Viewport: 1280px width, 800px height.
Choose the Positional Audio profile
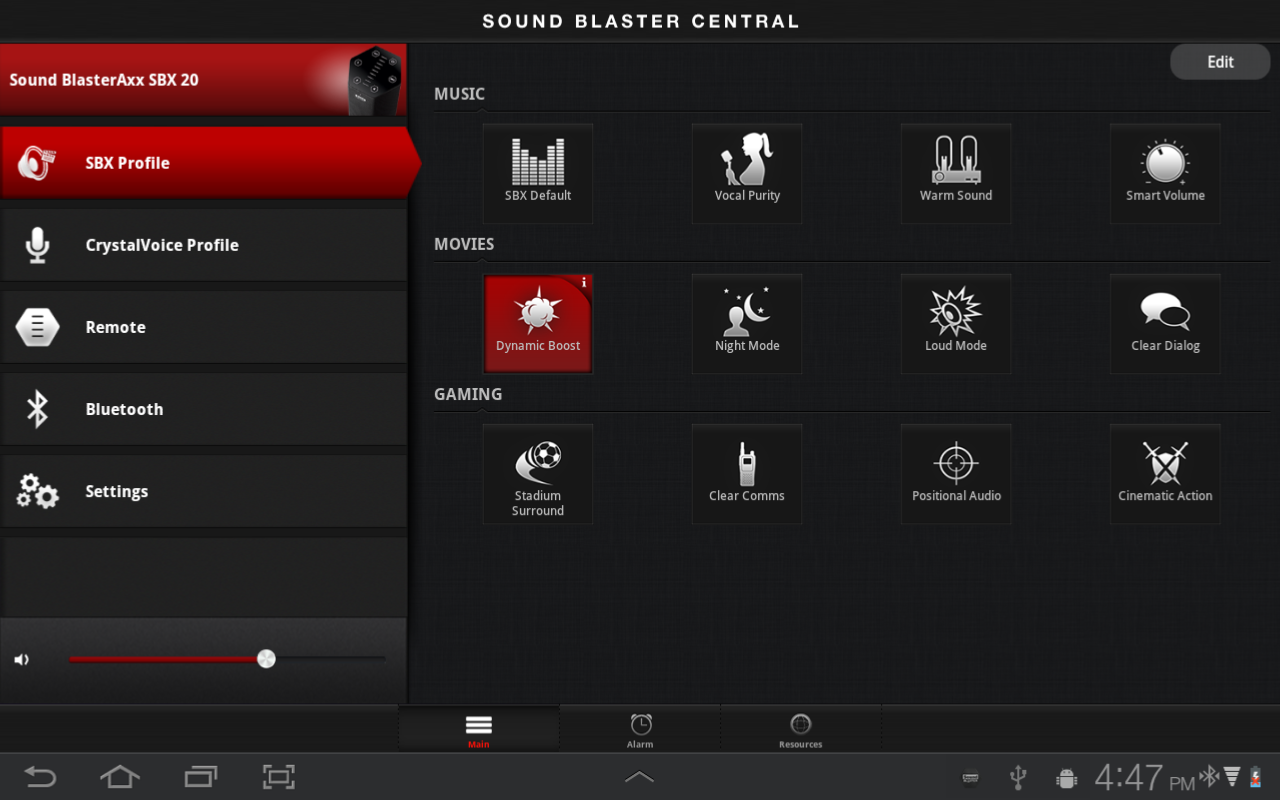coord(956,473)
